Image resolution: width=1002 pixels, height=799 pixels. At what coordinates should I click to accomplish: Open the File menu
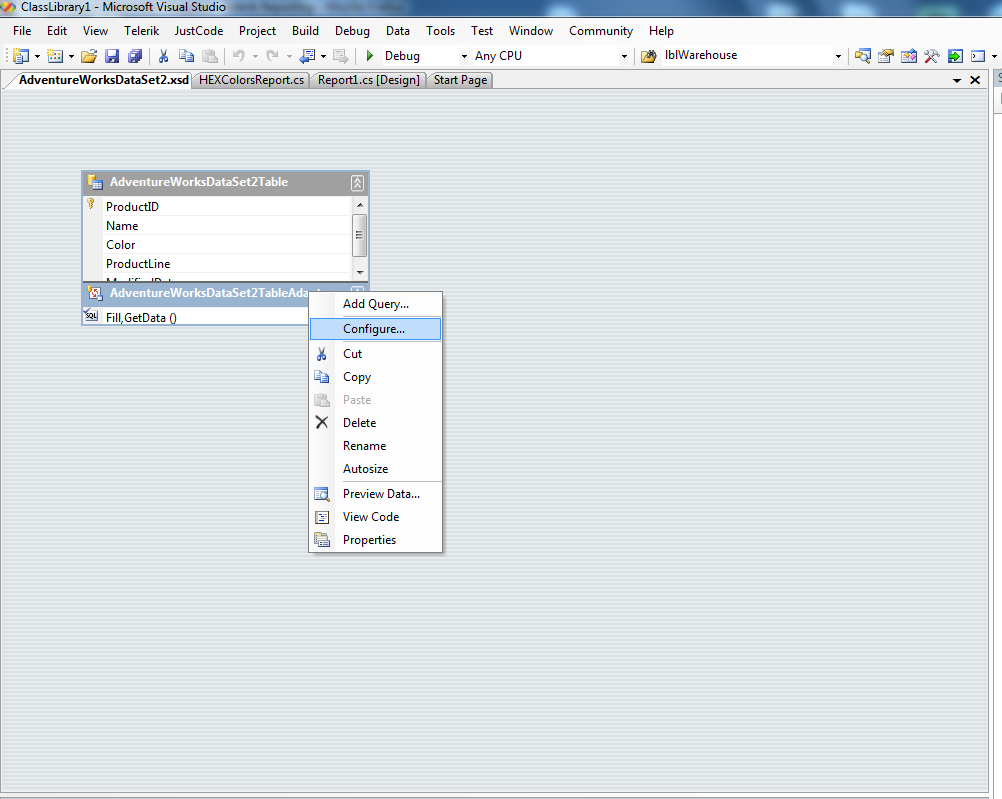click(x=22, y=31)
